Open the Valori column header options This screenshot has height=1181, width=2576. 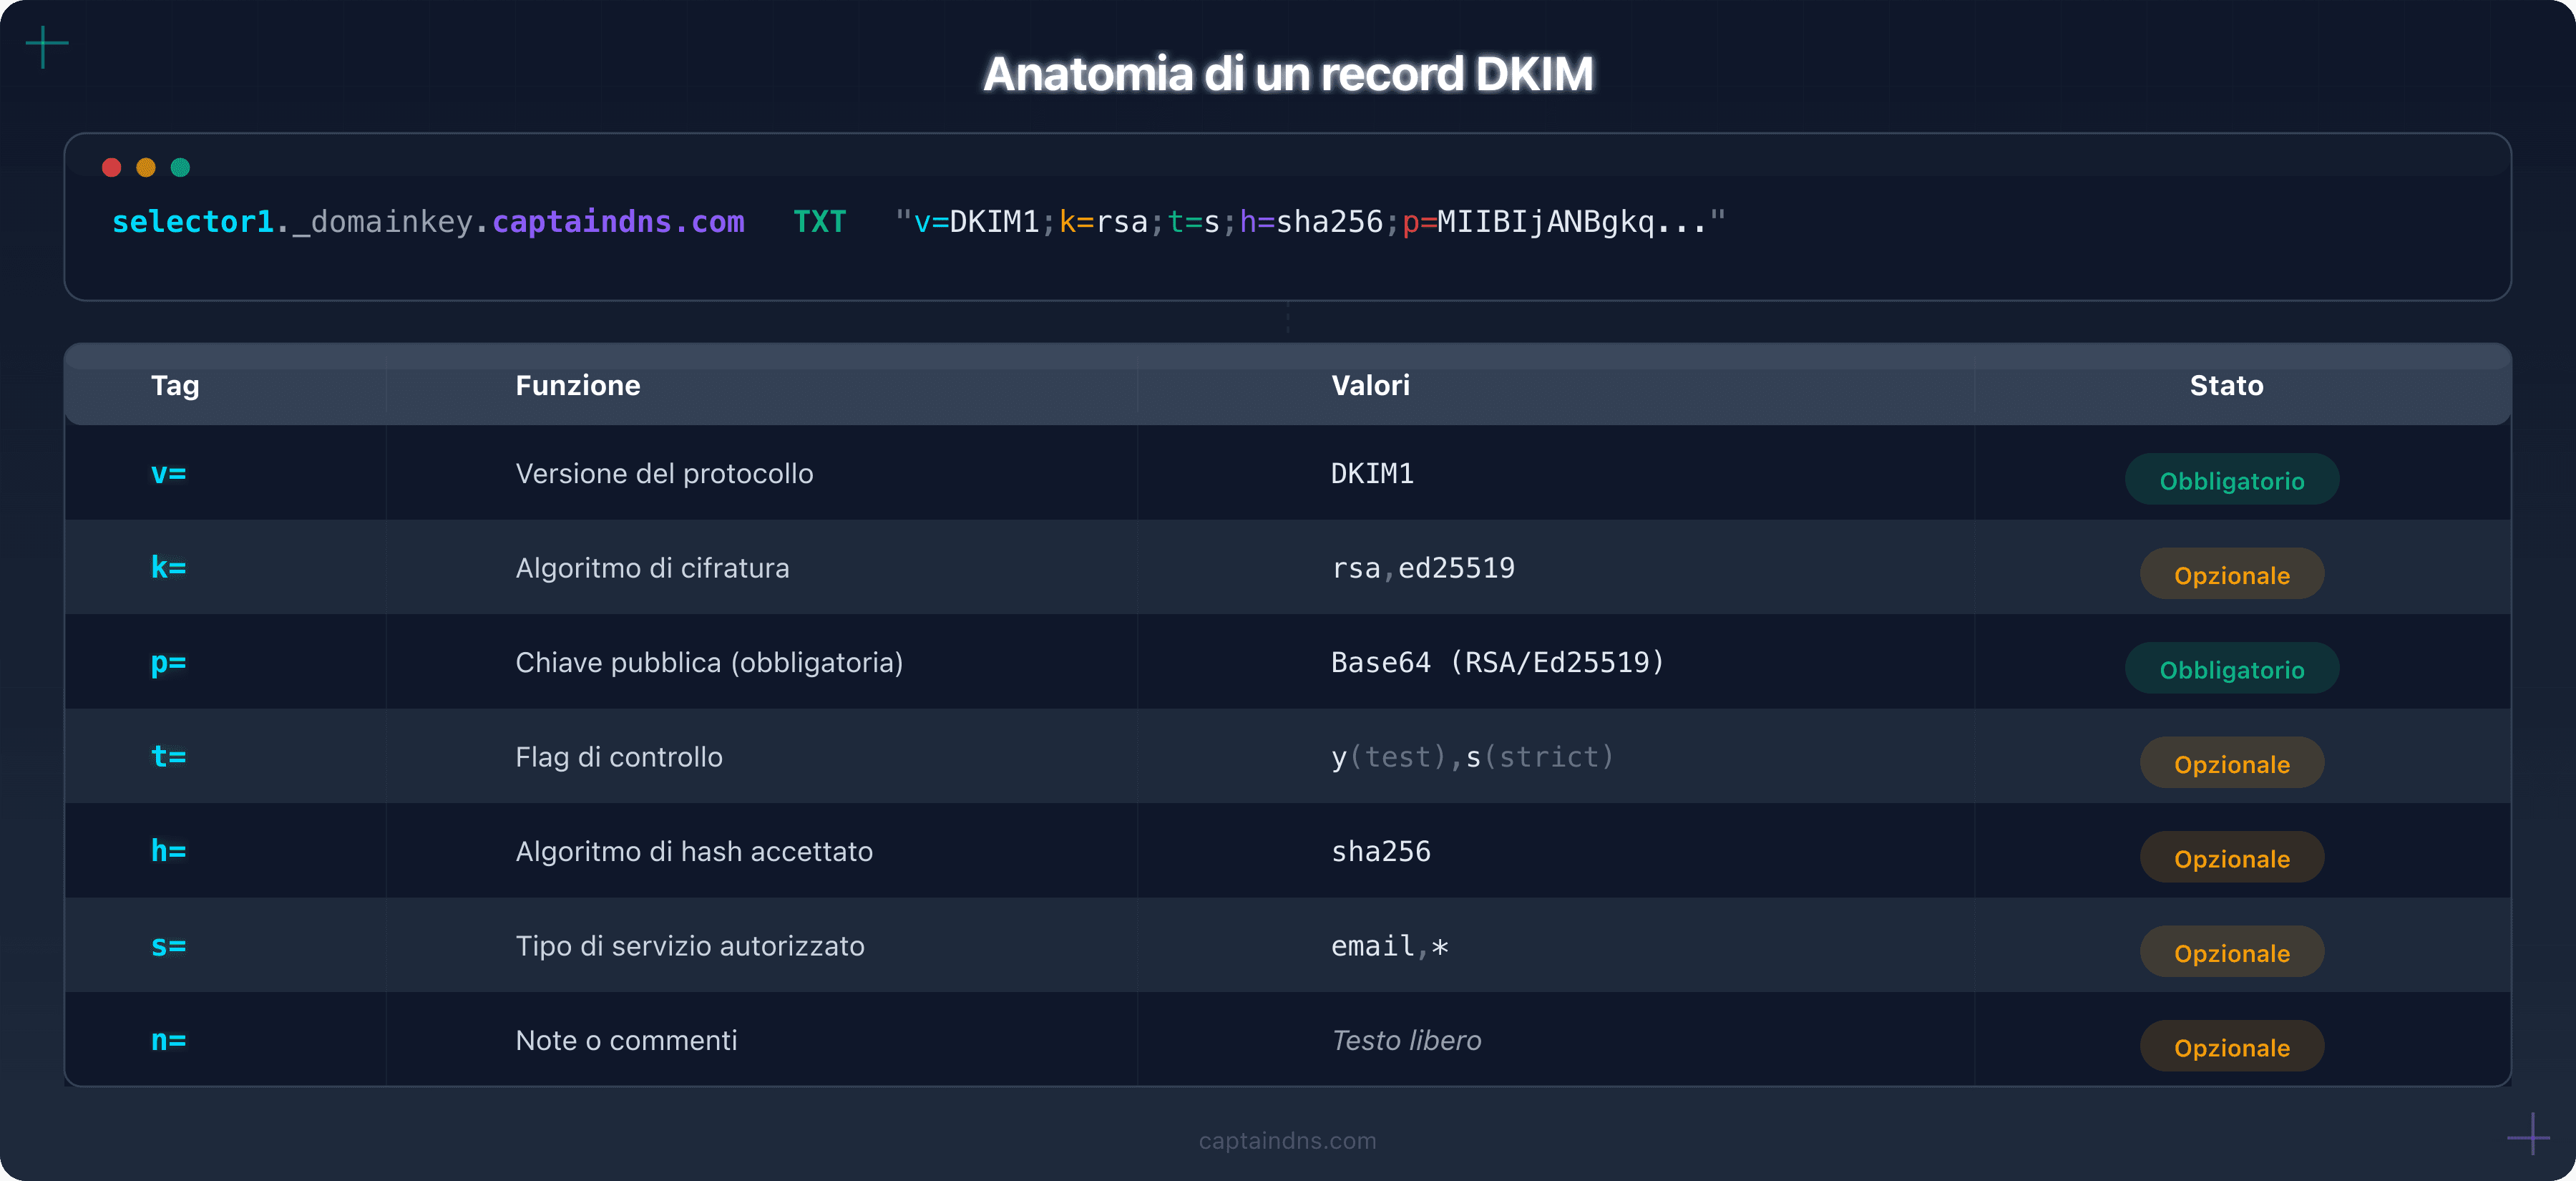click(x=1370, y=385)
